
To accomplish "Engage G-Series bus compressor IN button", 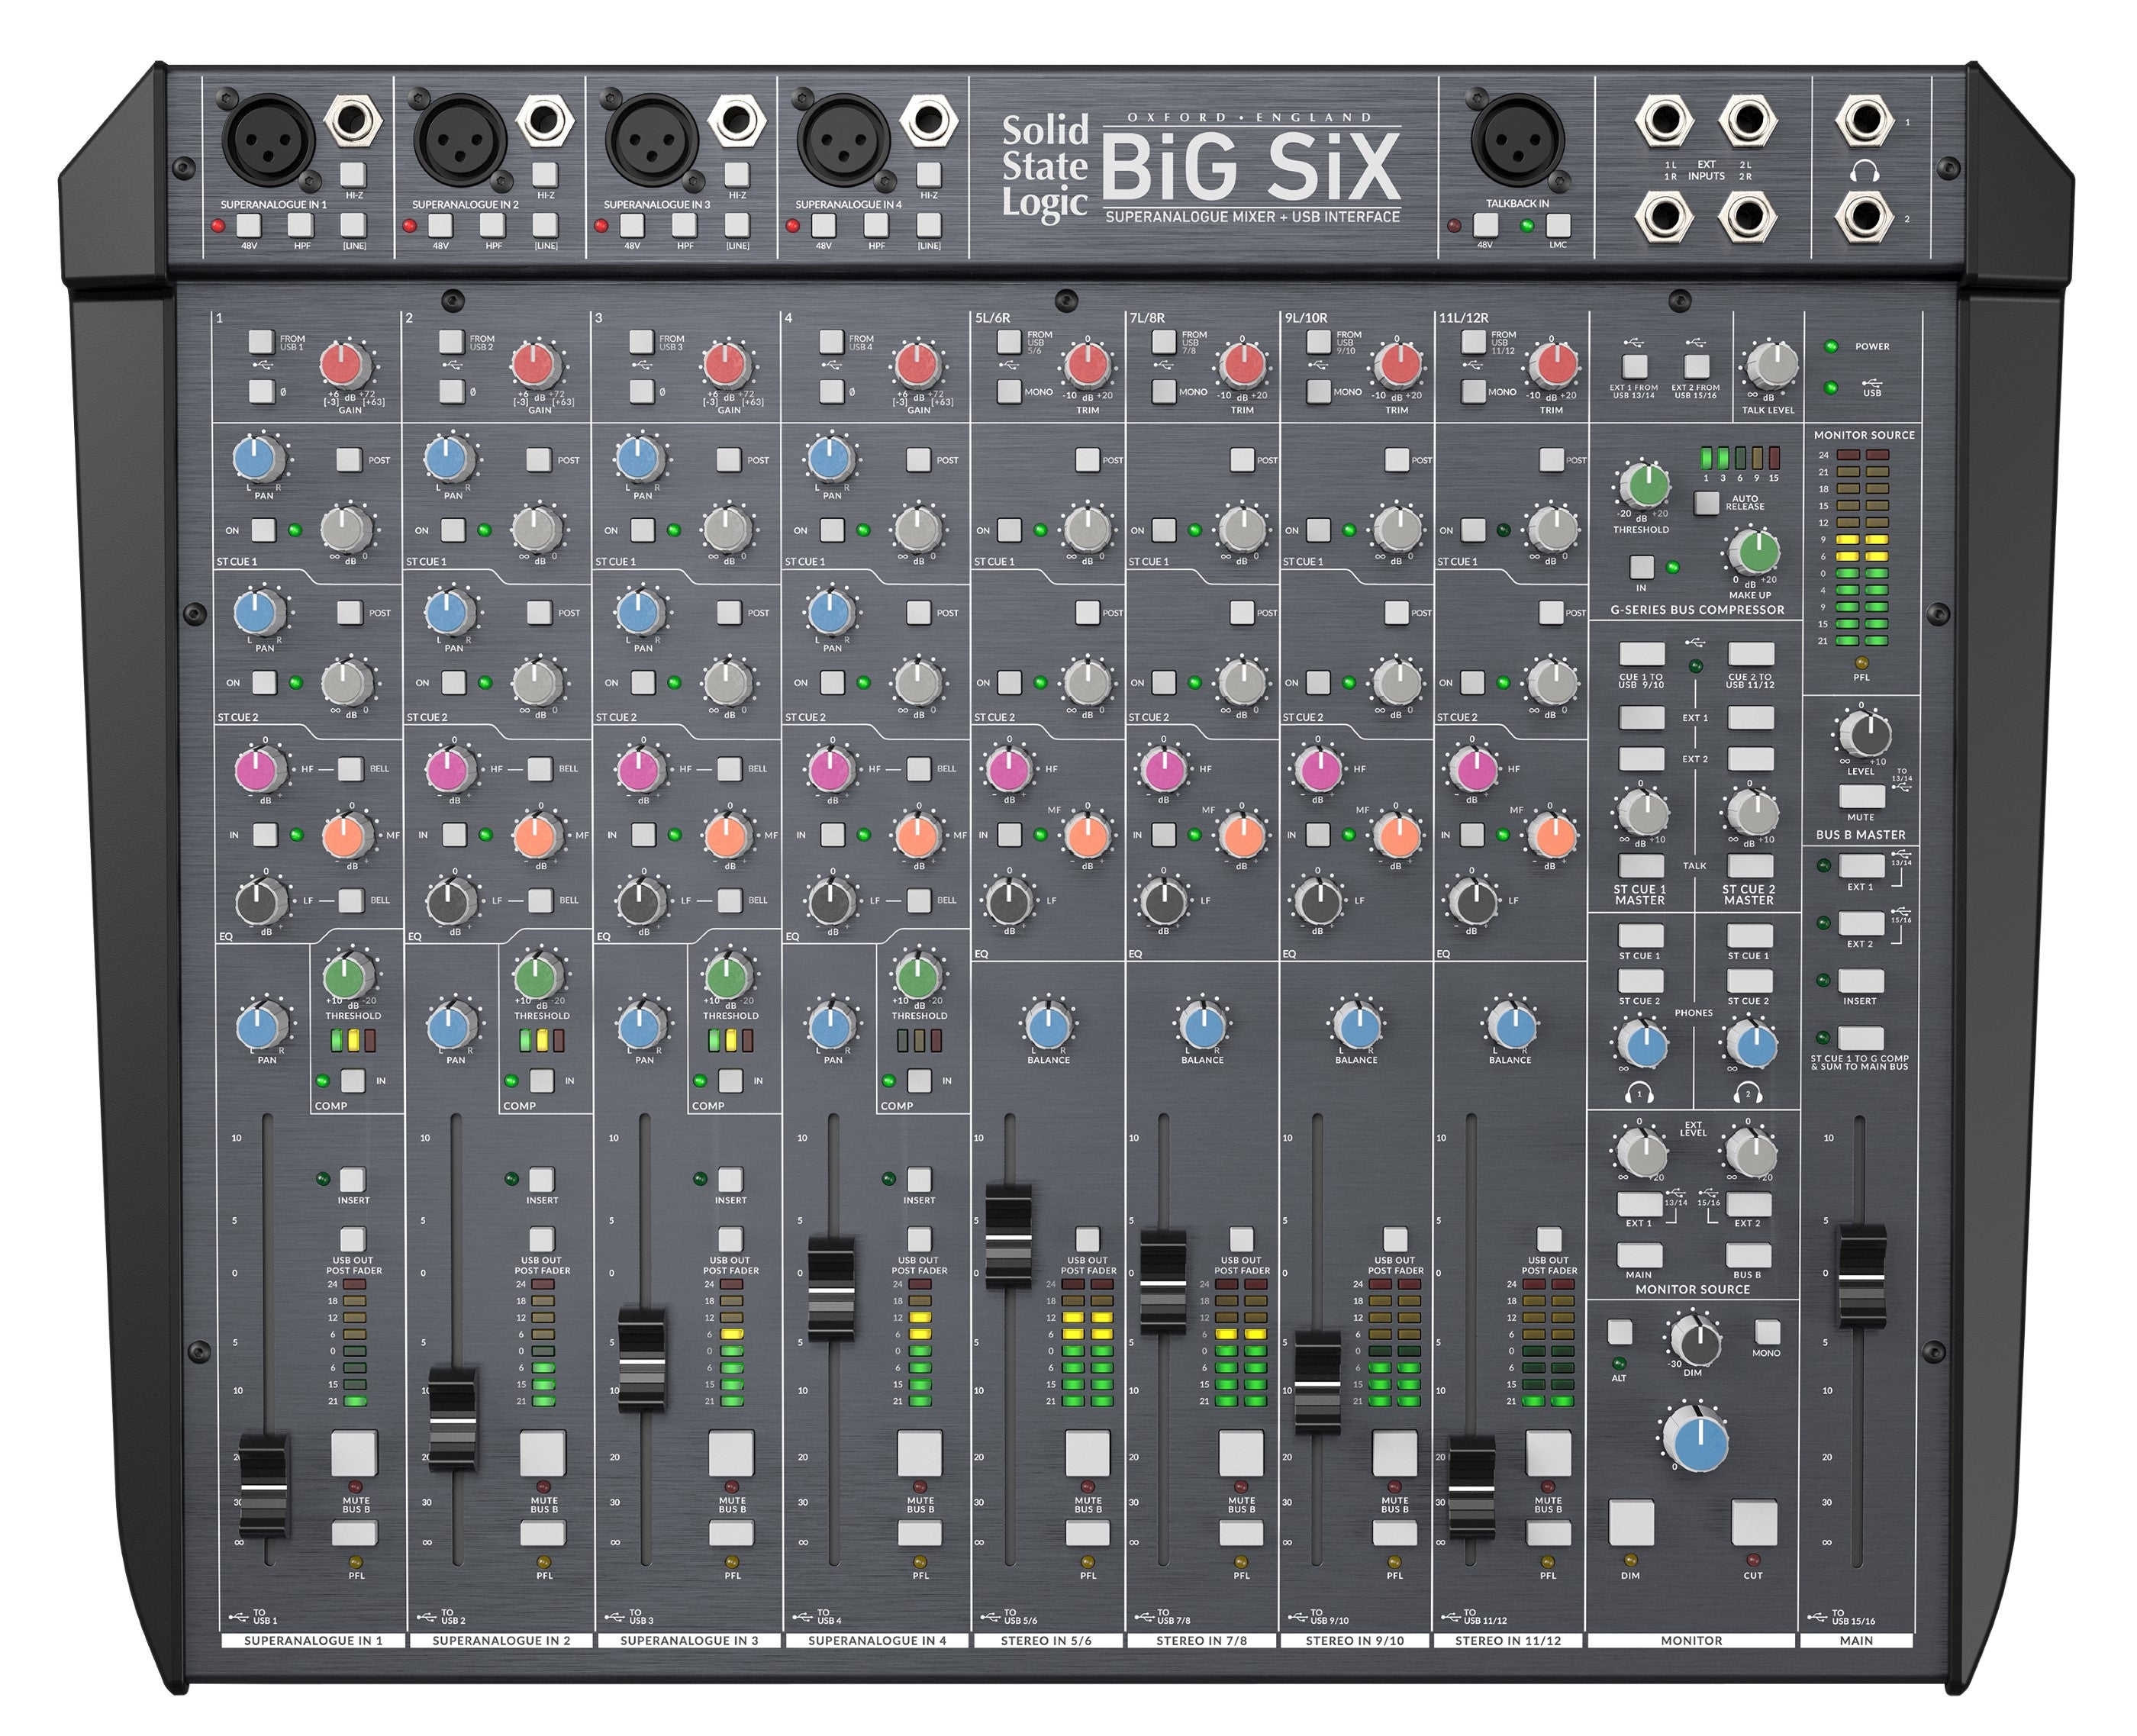I will pyautogui.click(x=1641, y=567).
